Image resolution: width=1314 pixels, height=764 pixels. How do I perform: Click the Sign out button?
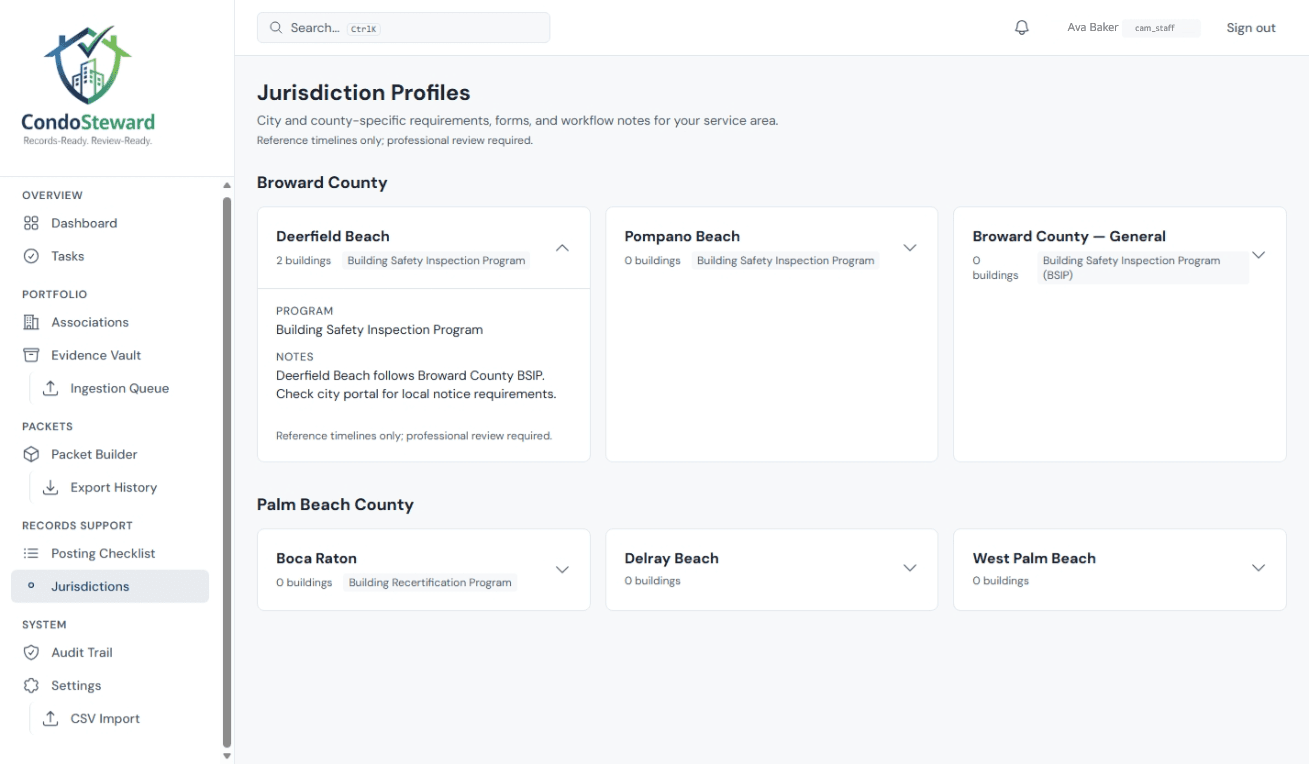tap(1250, 27)
